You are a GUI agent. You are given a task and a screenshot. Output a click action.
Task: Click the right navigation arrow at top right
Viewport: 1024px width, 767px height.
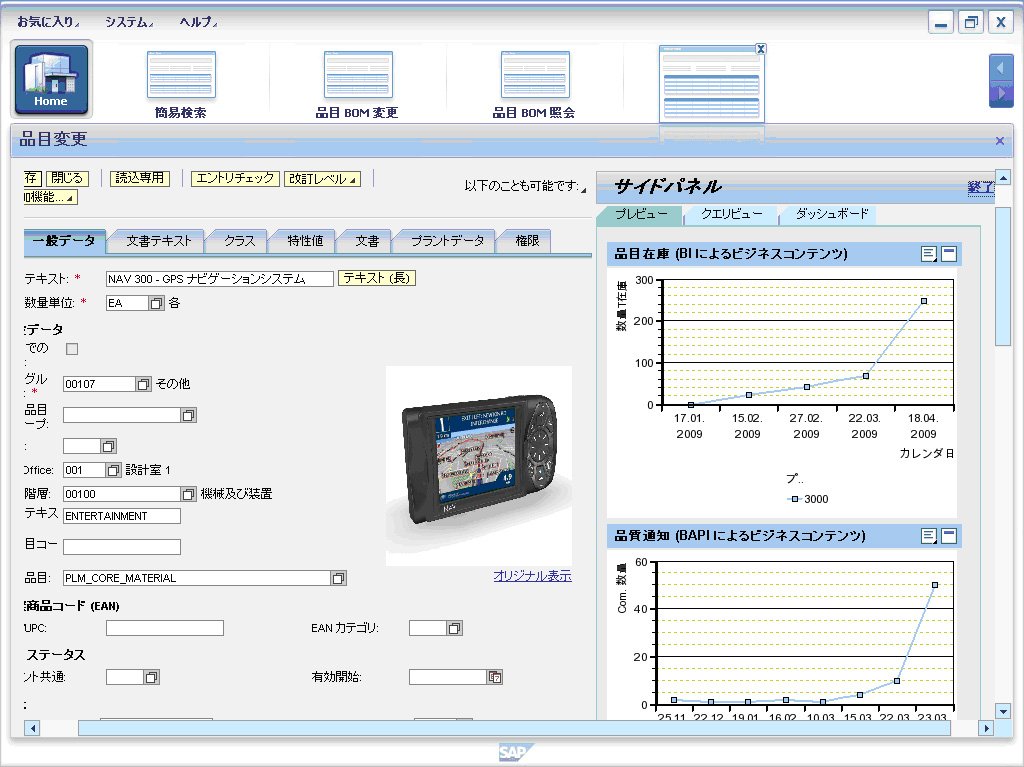click(1001, 94)
